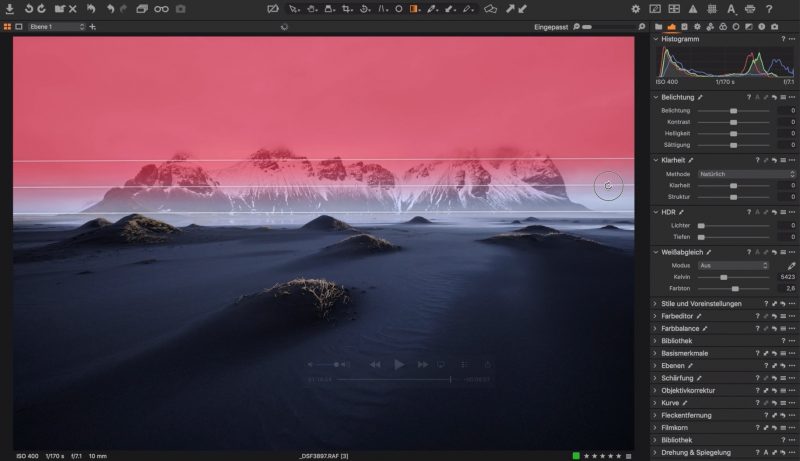Open the Ebene 1 layer dropdown
This screenshot has width=800, height=461.
[x=56, y=26]
